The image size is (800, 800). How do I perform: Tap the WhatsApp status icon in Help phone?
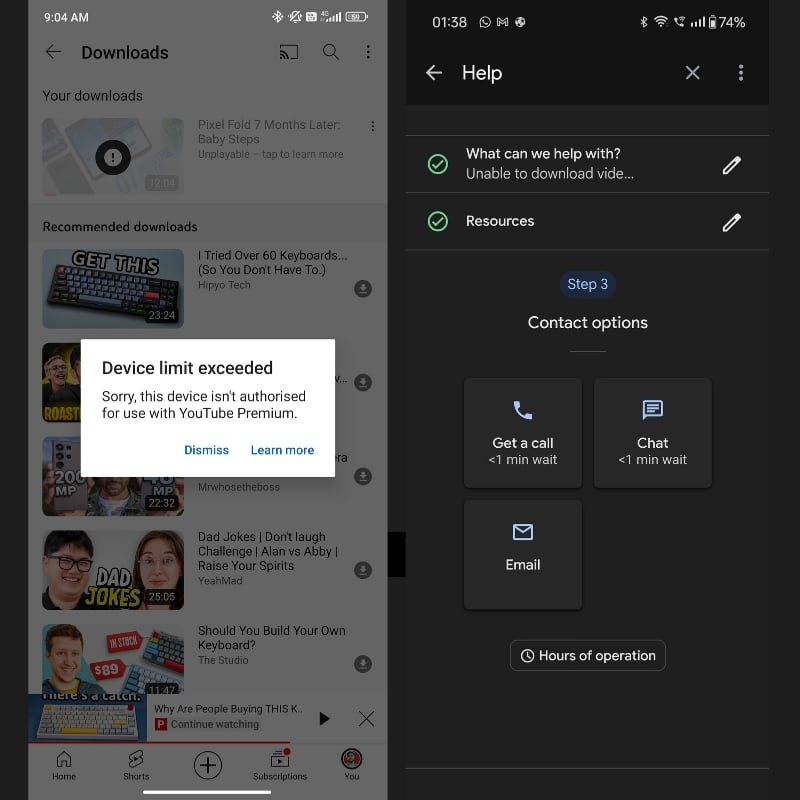click(485, 22)
